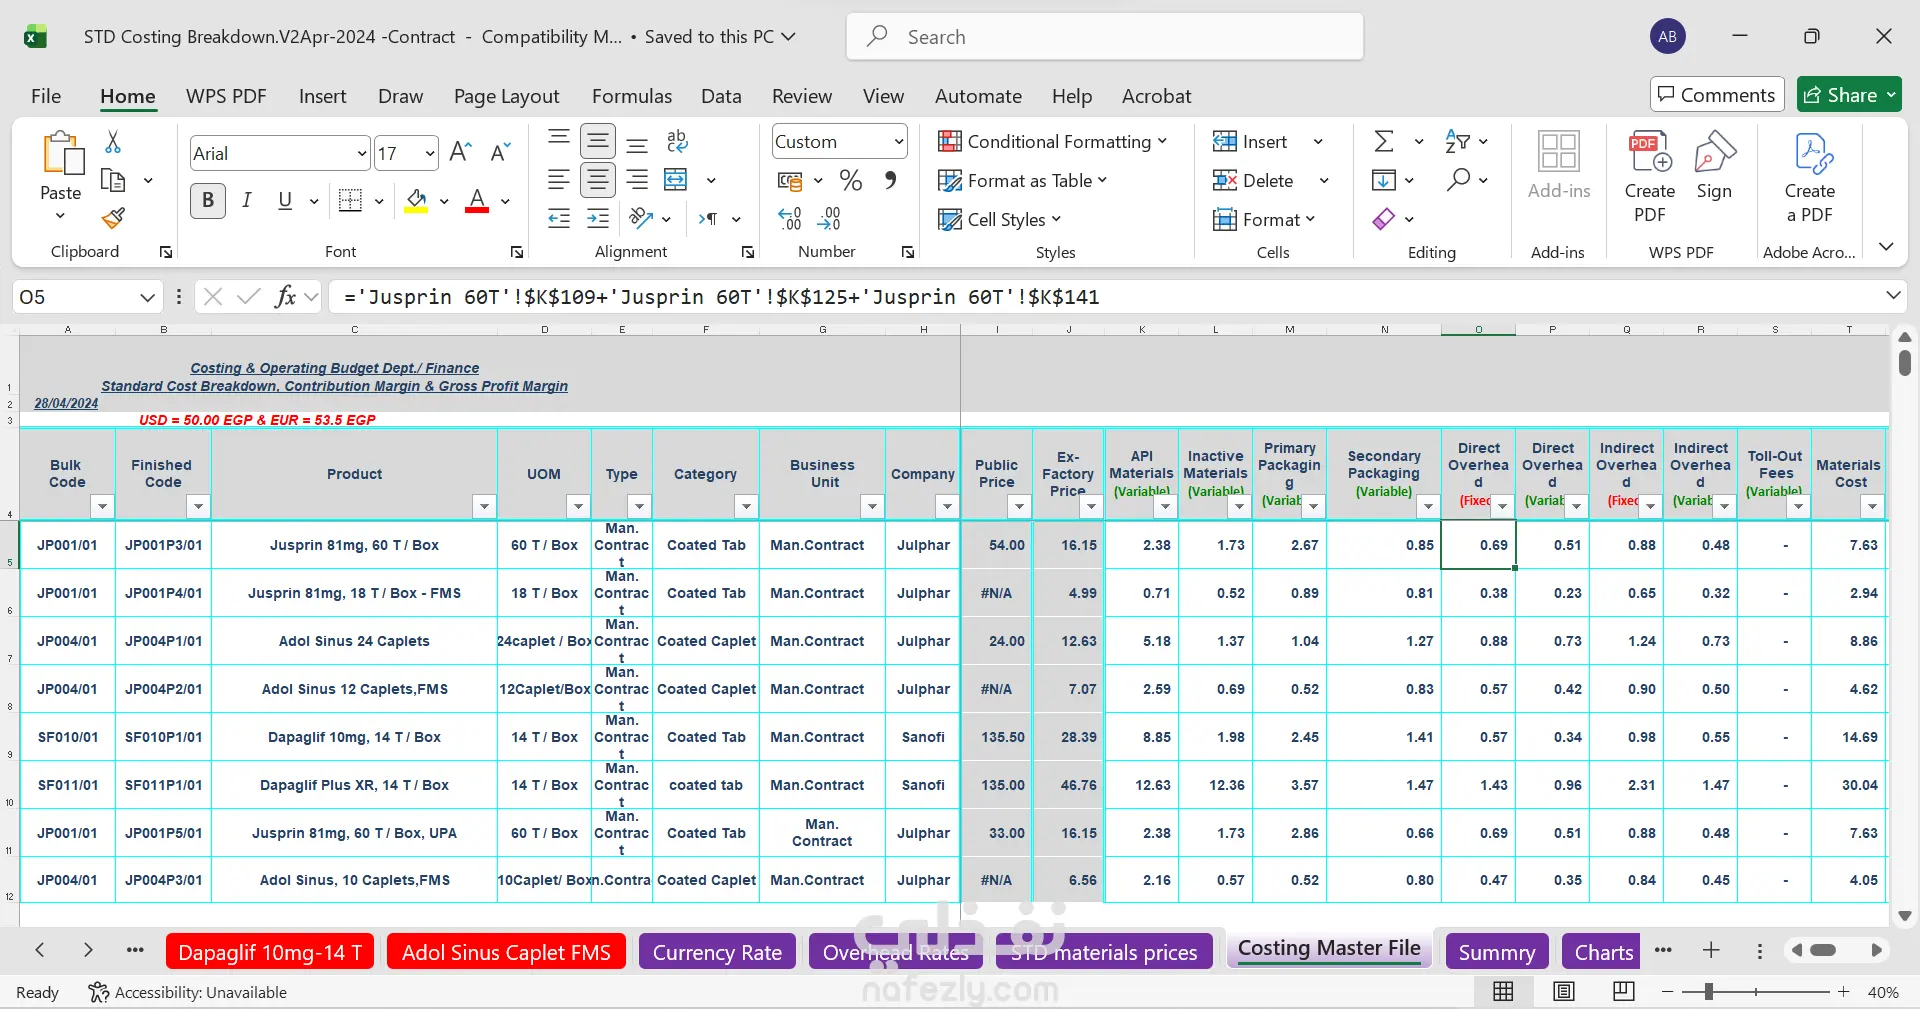
Task: Click the AutoSum sigma icon
Action: coord(1384,141)
